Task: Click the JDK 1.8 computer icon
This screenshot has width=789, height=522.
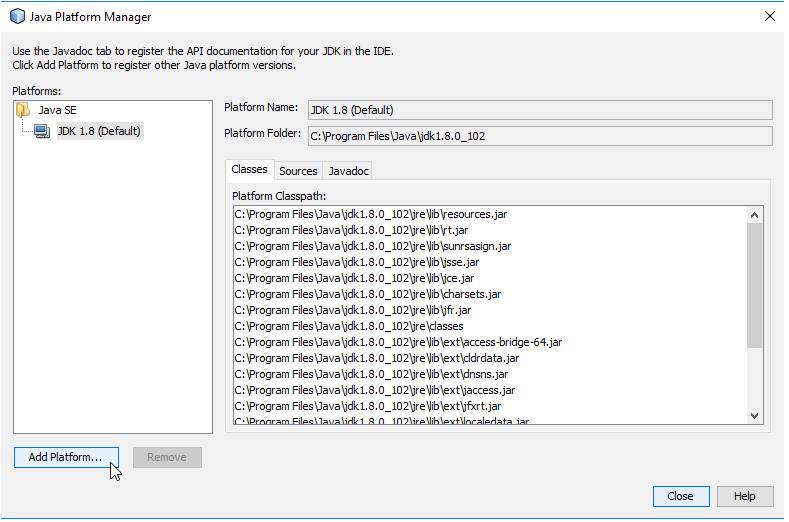Action: tap(42, 131)
